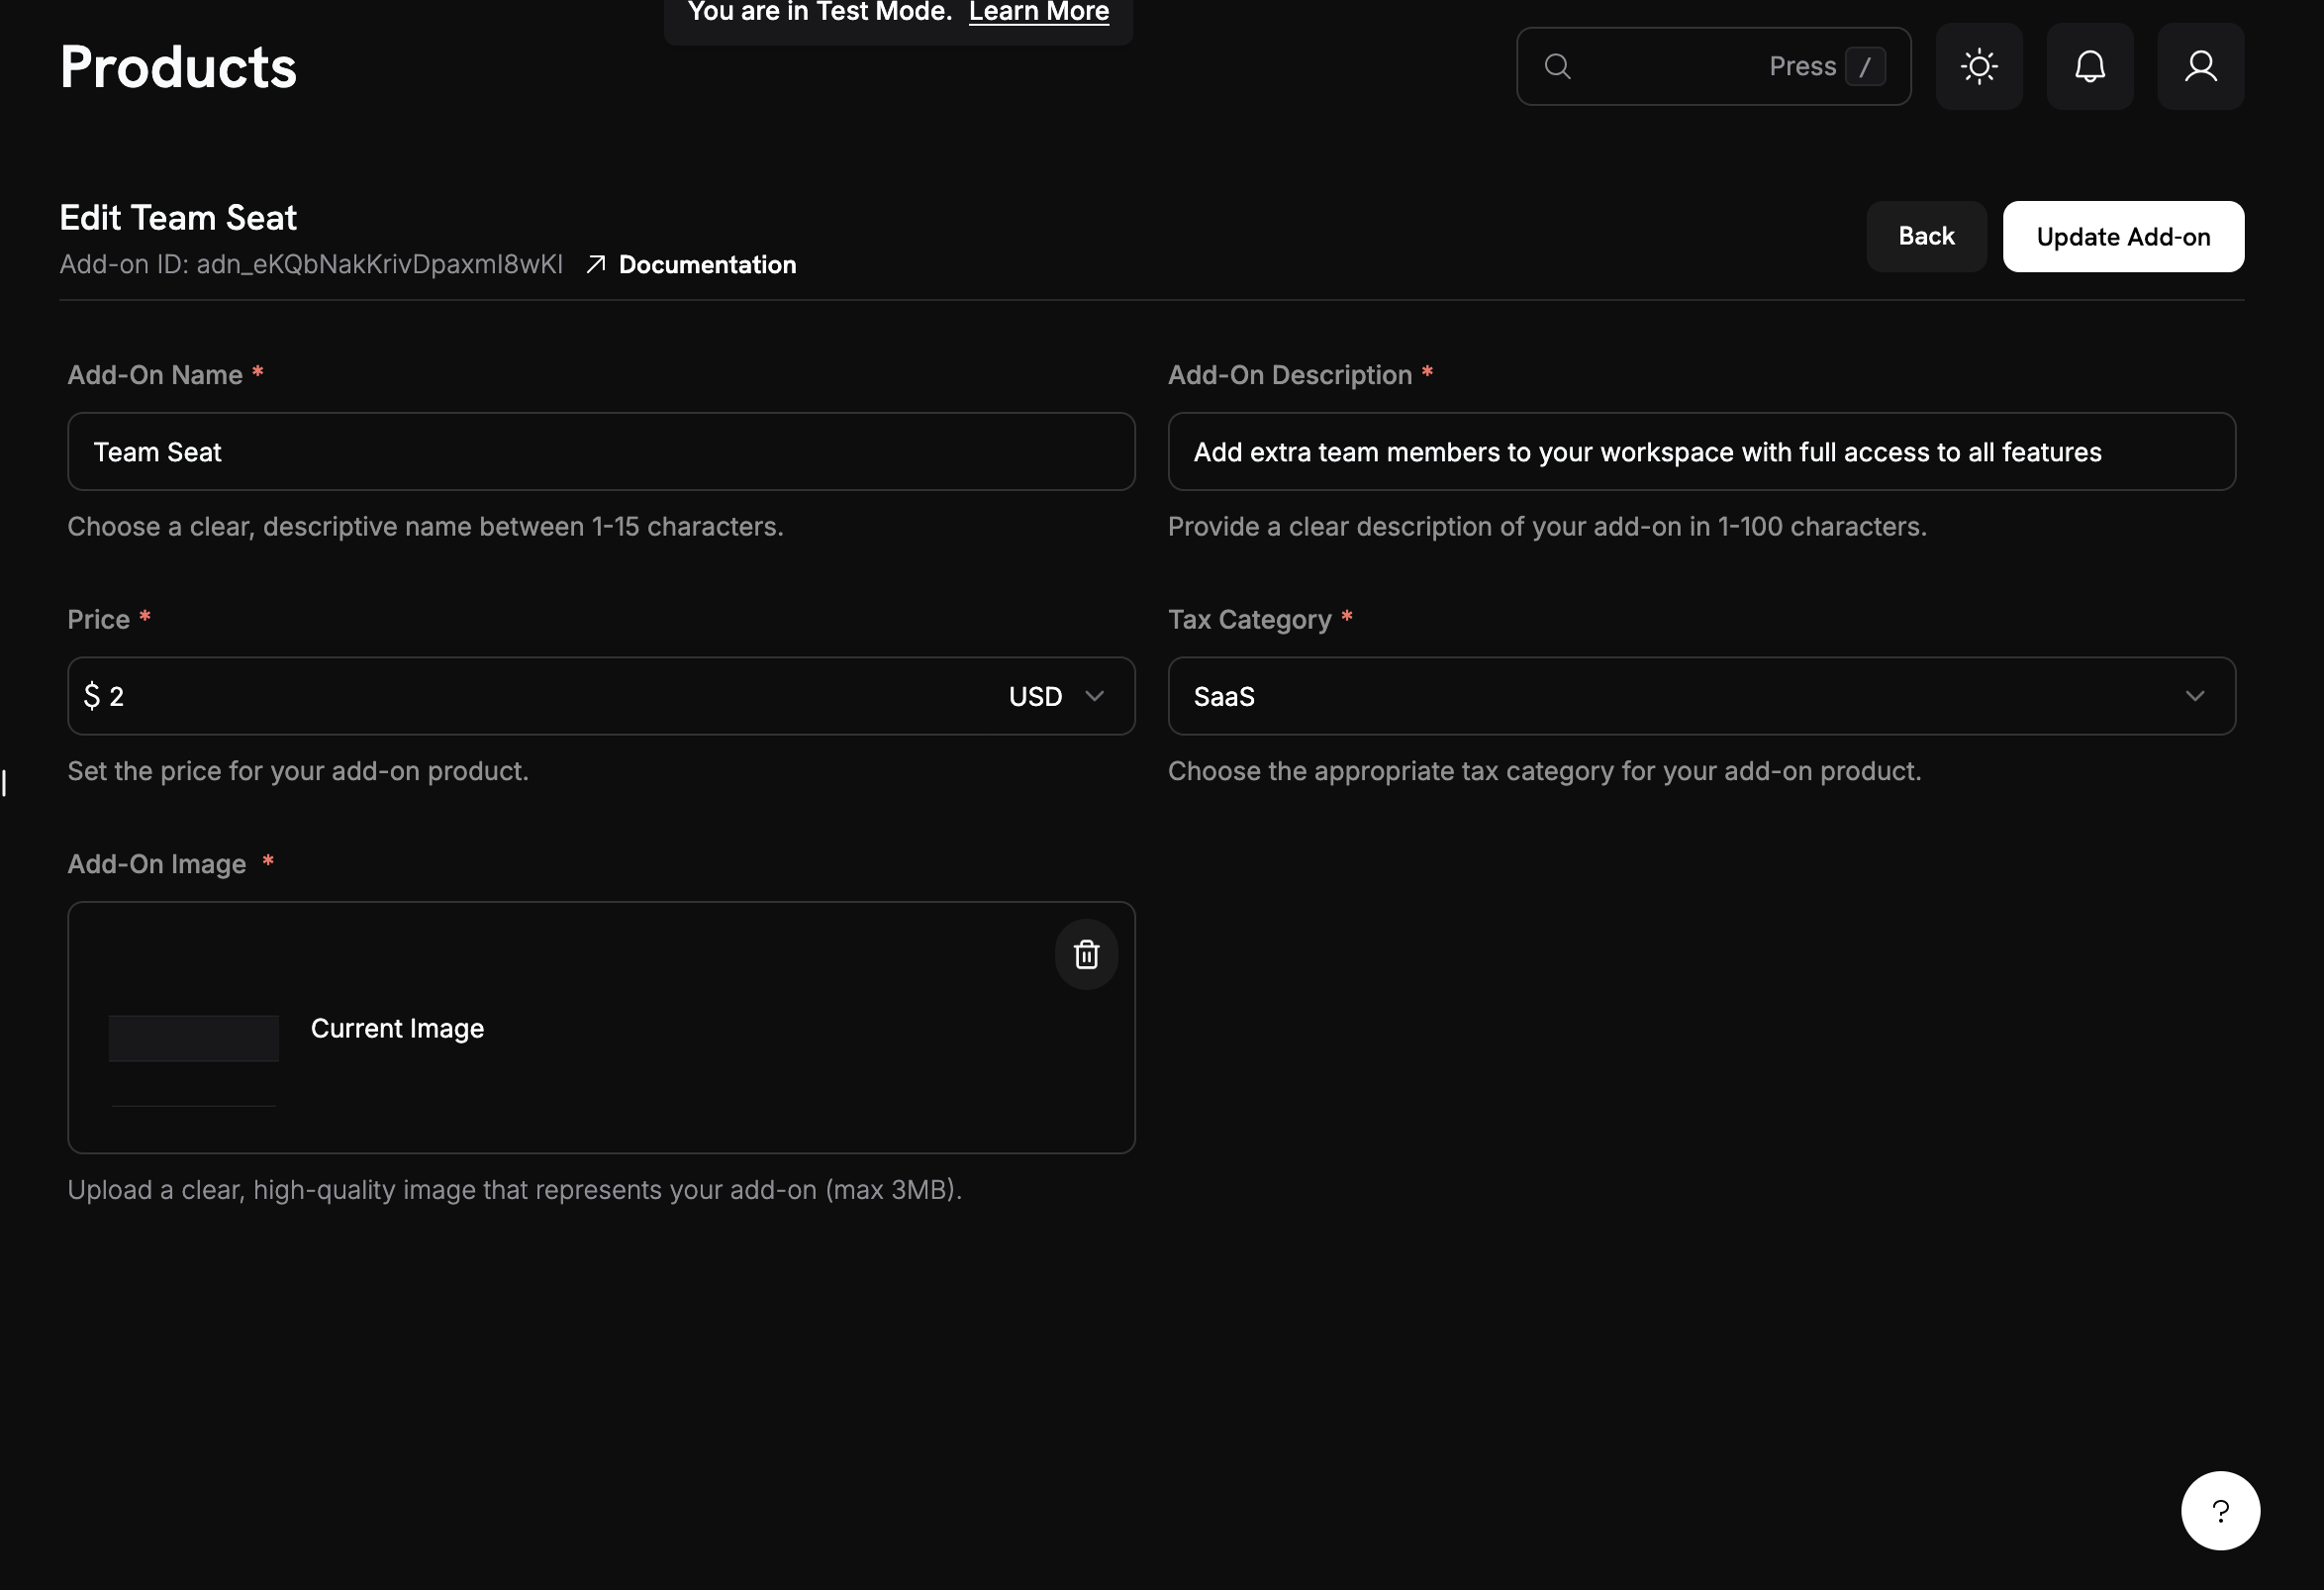This screenshot has height=1590, width=2324.
Task: Expand the tax category chevron
Action: click(2196, 696)
